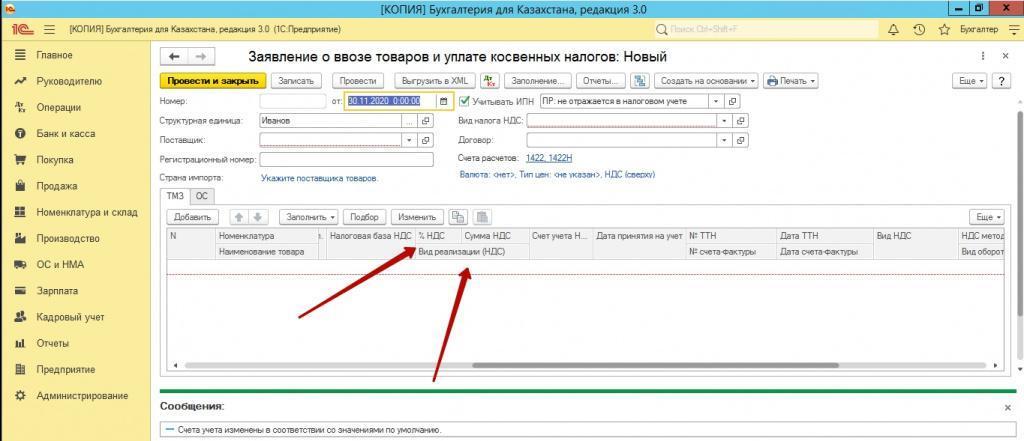Open the 1422, 1422Н accounts link
Image resolution: width=1024 pixels, height=441 pixels.
[549, 158]
